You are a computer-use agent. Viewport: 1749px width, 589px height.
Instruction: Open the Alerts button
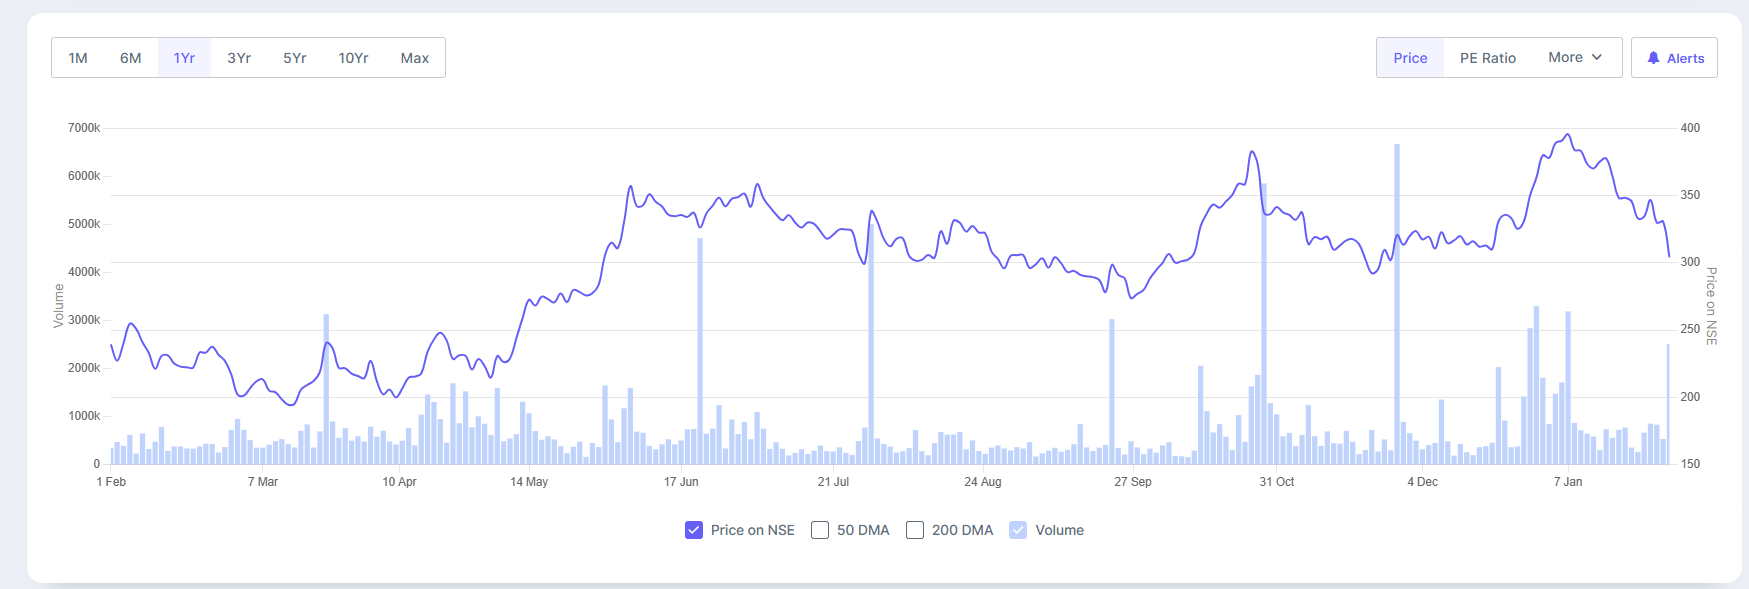click(1675, 58)
